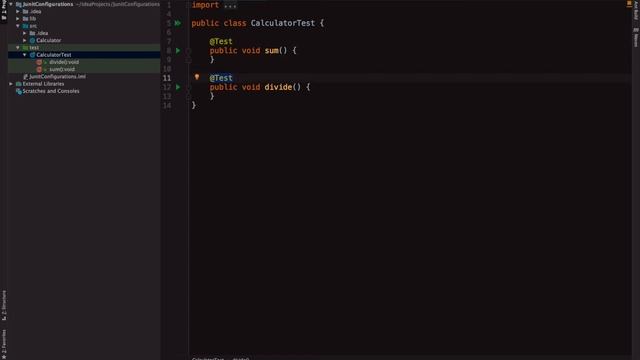Click the CalculatorTest class icon in tree
The width and height of the screenshot is (640, 360).
coord(32,55)
